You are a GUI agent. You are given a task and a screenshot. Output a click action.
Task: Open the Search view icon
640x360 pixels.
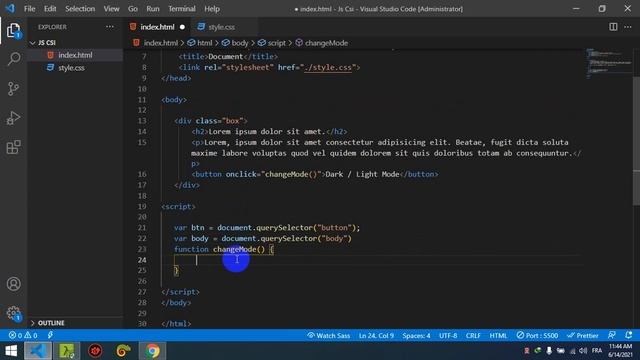click(13, 59)
